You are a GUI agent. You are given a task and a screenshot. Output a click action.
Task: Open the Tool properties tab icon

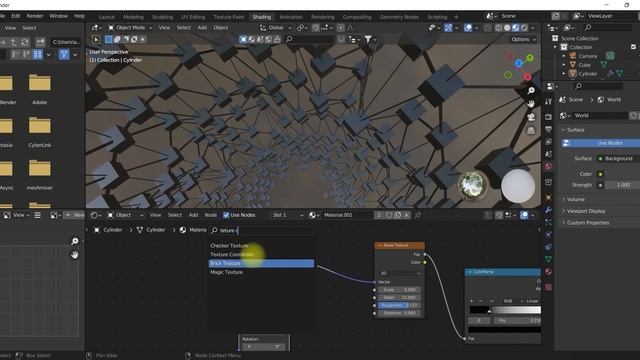tap(549, 102)
